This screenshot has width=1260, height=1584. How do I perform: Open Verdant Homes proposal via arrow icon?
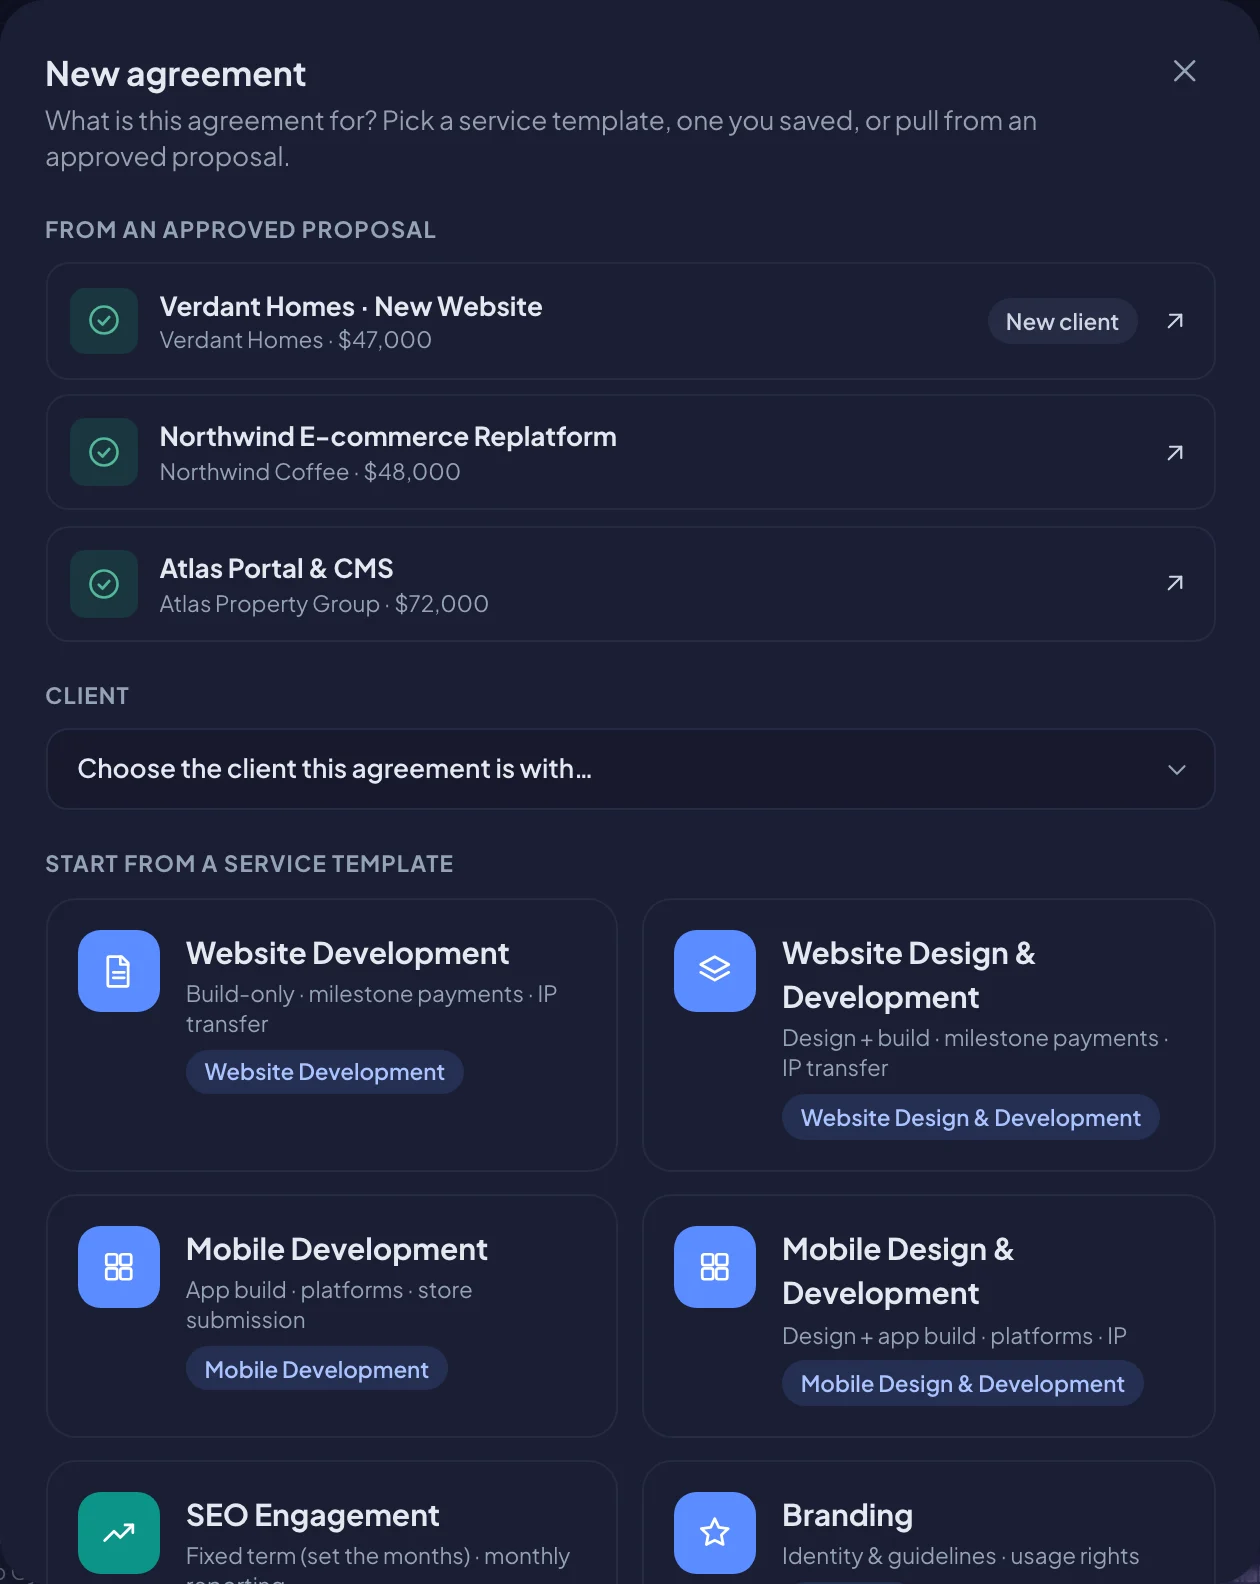[1175, 321]
